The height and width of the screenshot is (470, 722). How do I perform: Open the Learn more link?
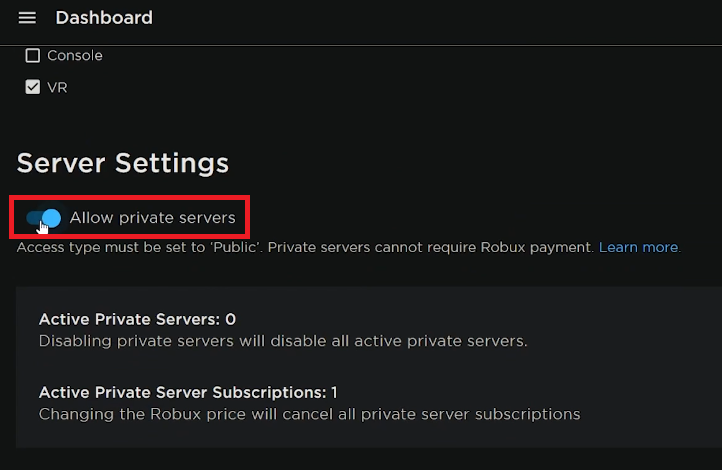click(x=638, y=247)
